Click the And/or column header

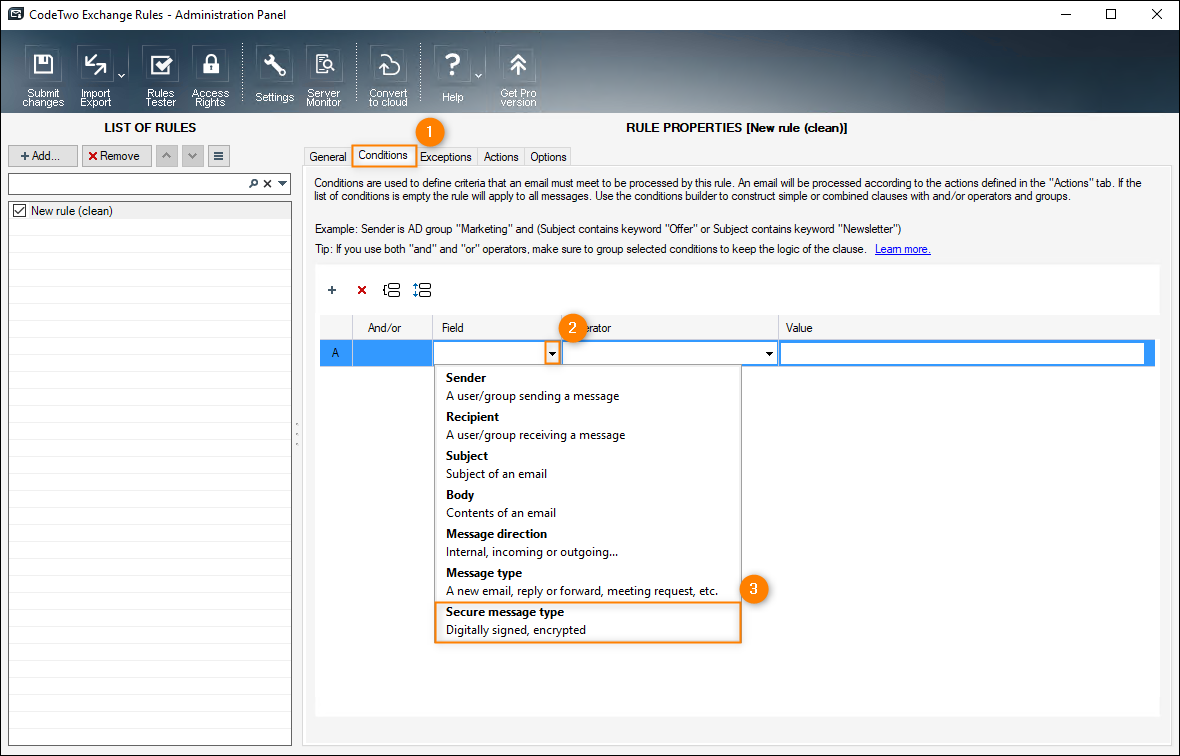point(392,328)
